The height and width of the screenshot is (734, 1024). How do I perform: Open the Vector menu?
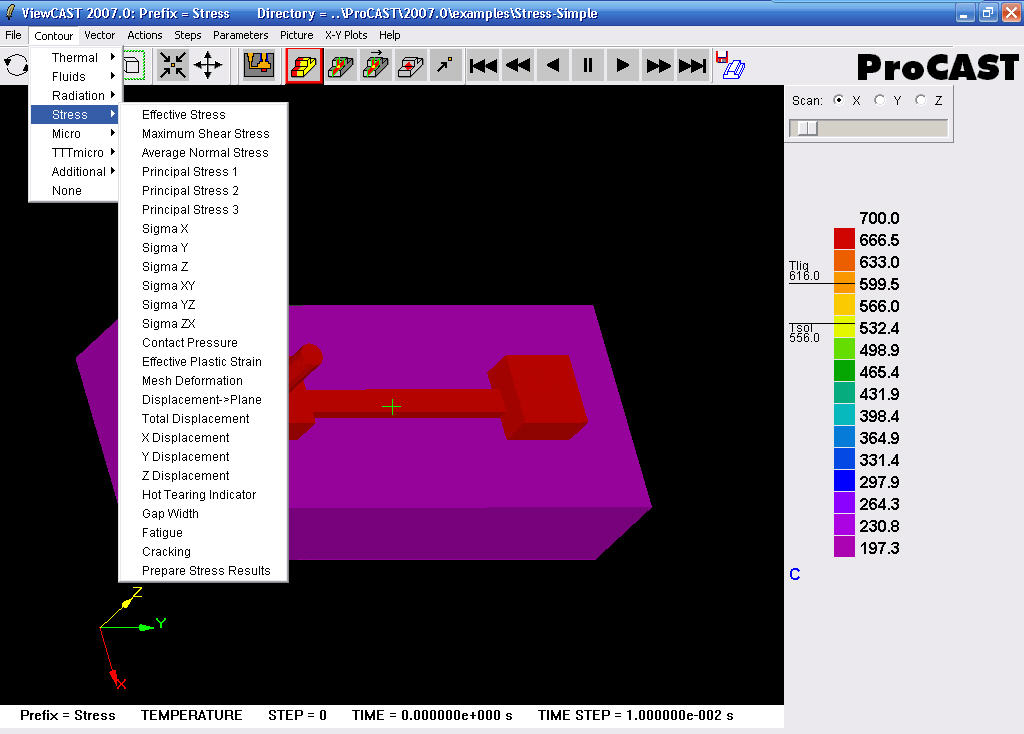(99, 35)
